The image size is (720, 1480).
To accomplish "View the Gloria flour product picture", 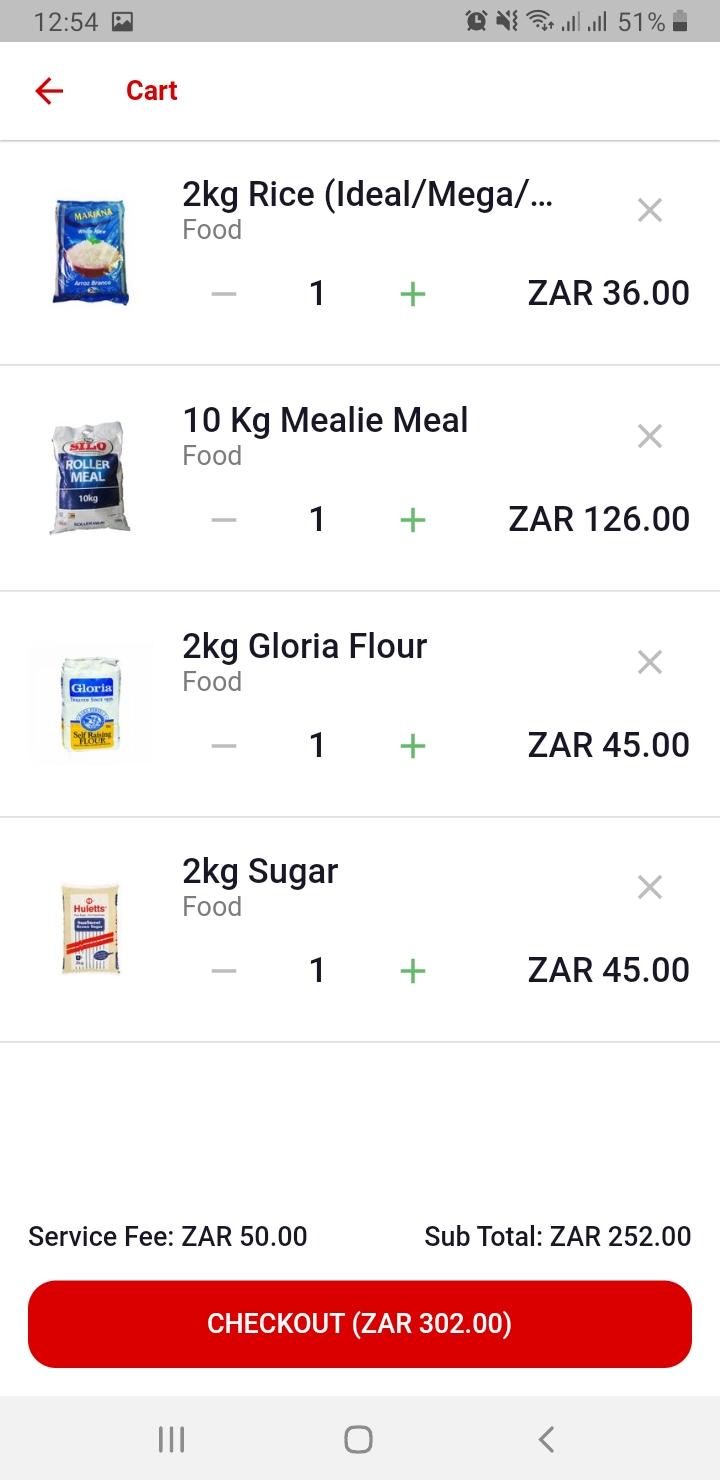I will click(90, 704).
